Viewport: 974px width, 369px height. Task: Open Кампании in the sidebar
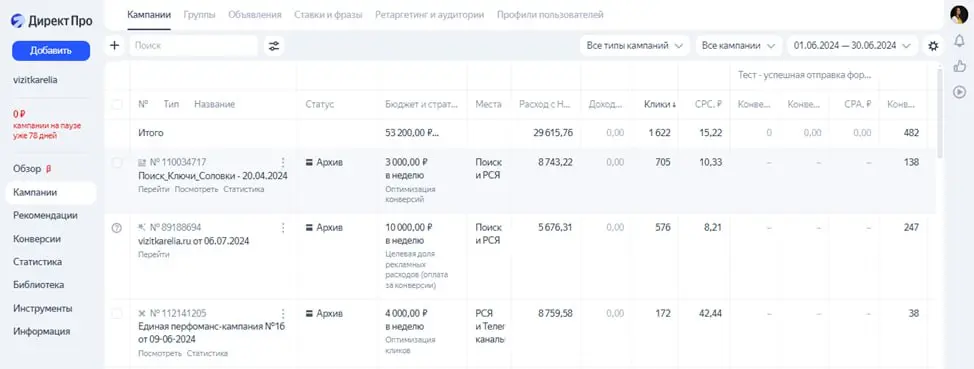click(51, 193)
